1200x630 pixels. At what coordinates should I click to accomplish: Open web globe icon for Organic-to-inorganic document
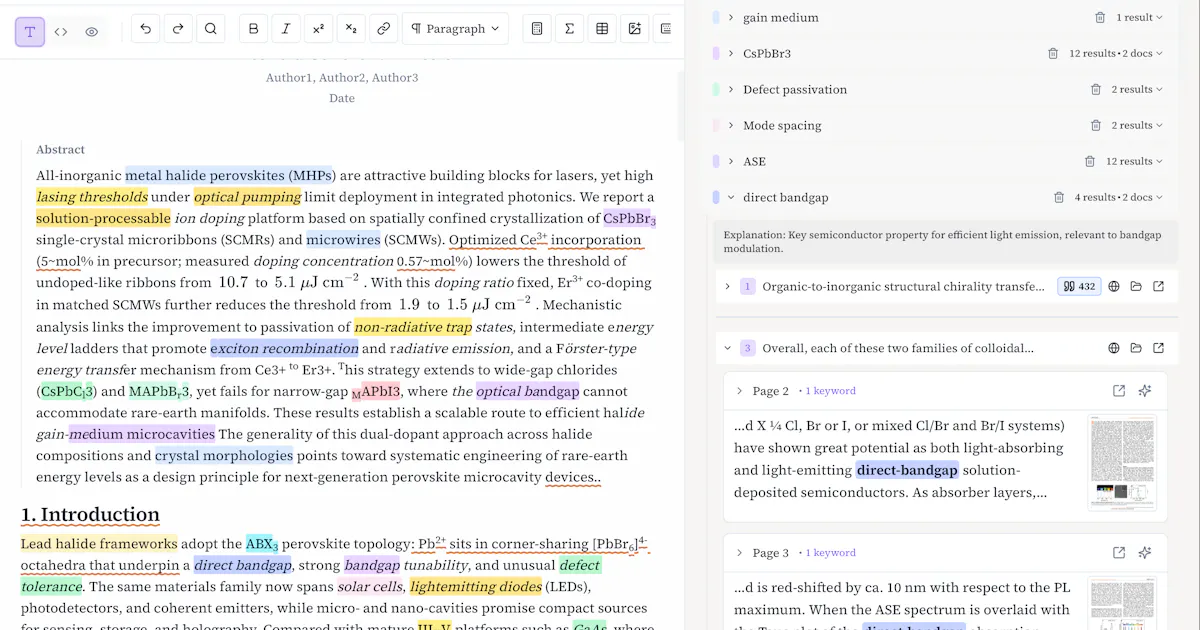[x=1114, y=287]
